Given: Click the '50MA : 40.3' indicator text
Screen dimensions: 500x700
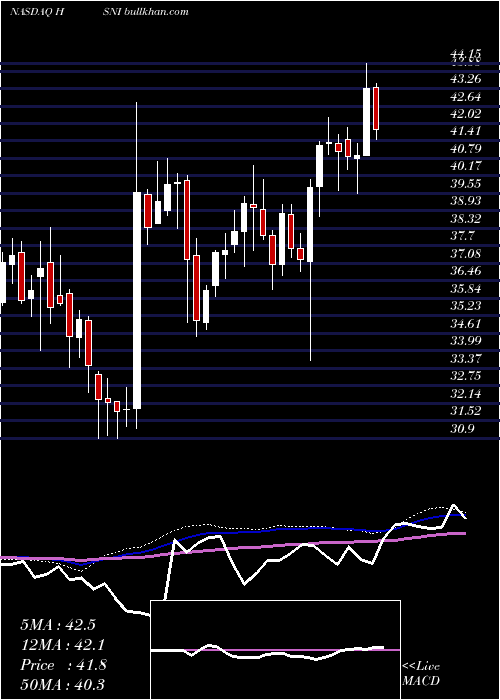Looking at the screenshot, I should [62, 684].
